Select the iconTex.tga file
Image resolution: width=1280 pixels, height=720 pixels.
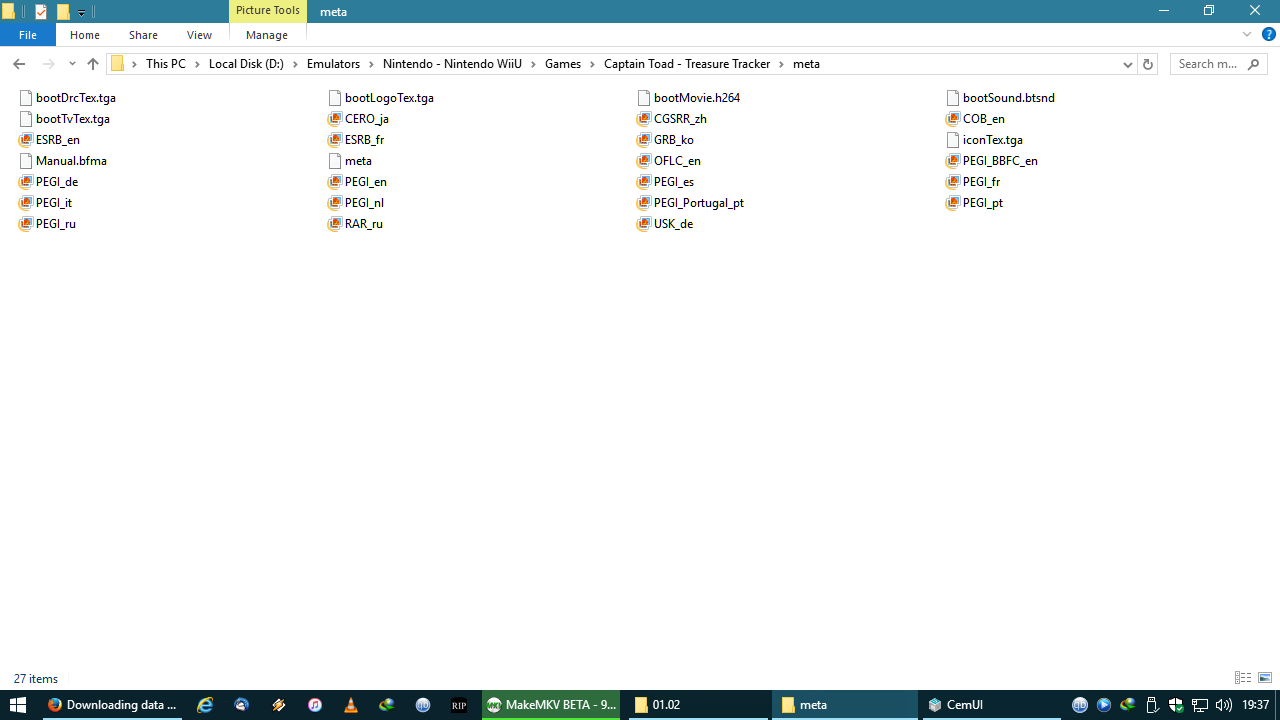[x=984, y=140]
